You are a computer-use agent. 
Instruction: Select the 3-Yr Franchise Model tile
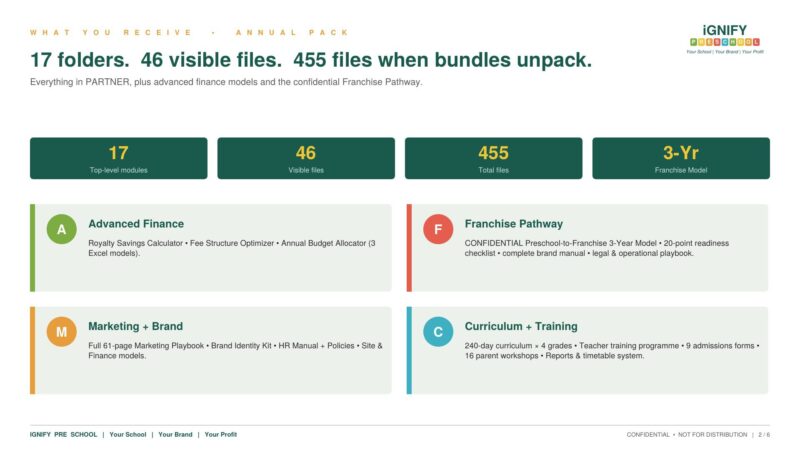681,158
